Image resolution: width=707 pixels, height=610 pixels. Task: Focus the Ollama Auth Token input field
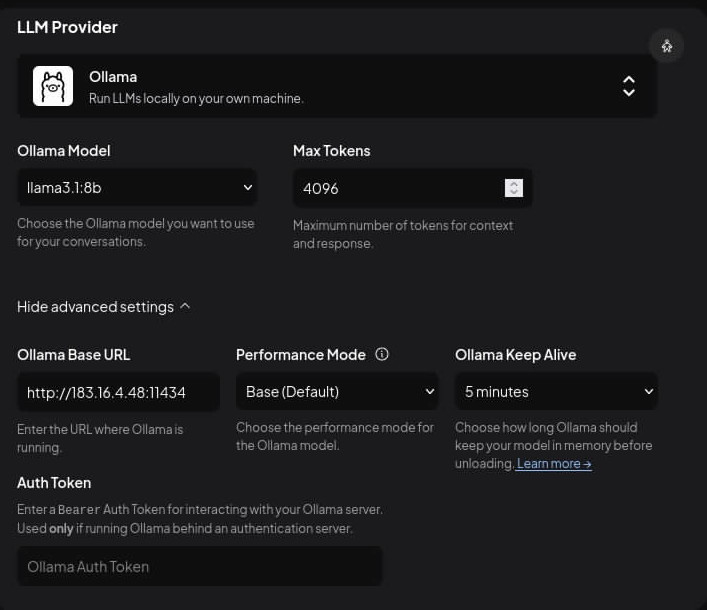(199, 566)
